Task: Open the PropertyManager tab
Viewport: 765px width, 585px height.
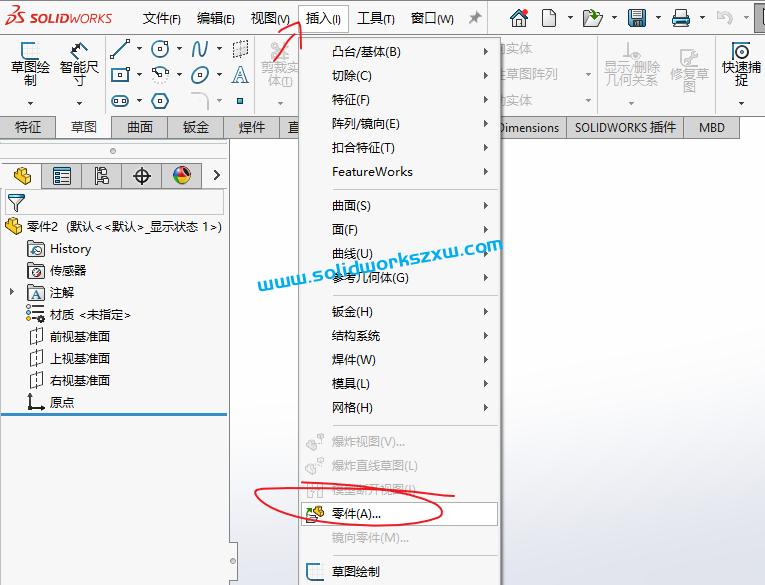Action: tap(62, 176)
